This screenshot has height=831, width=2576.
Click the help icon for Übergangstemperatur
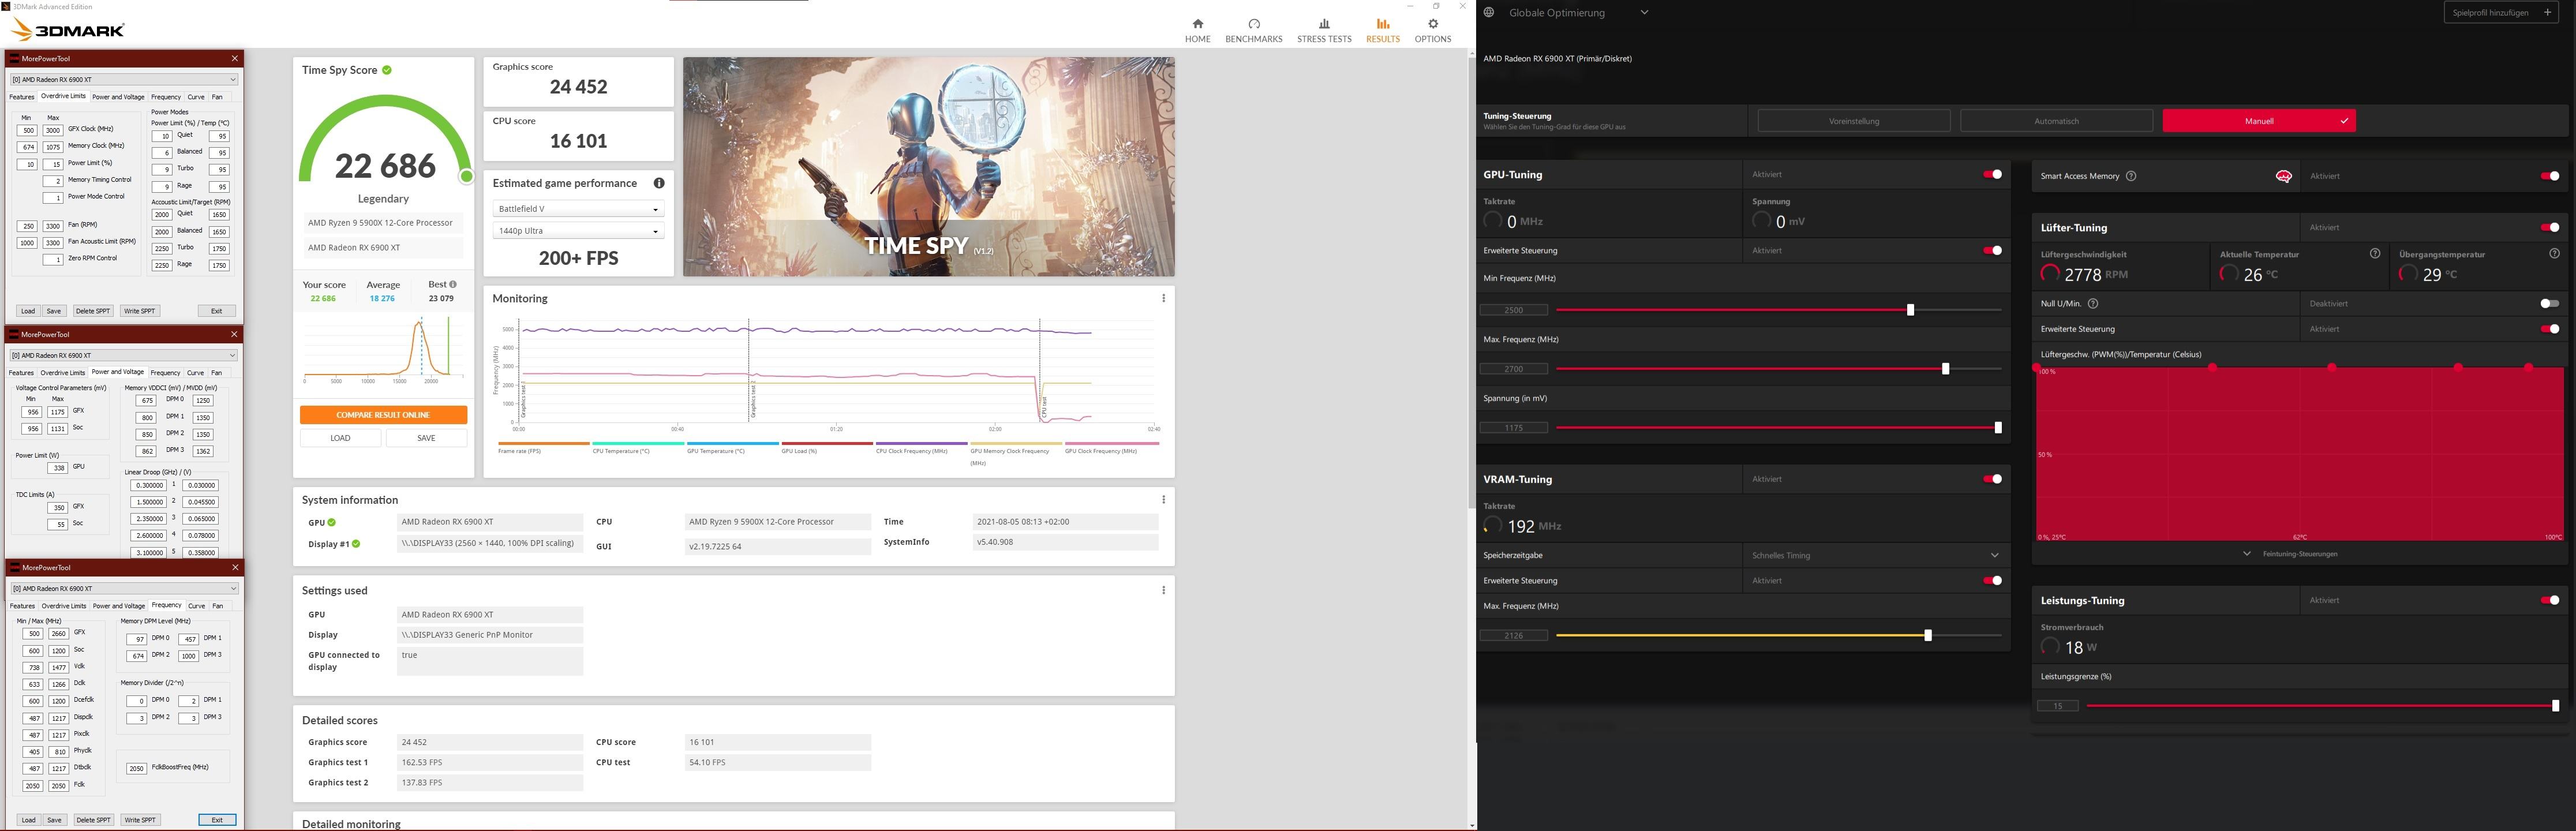coord(2555,254)
